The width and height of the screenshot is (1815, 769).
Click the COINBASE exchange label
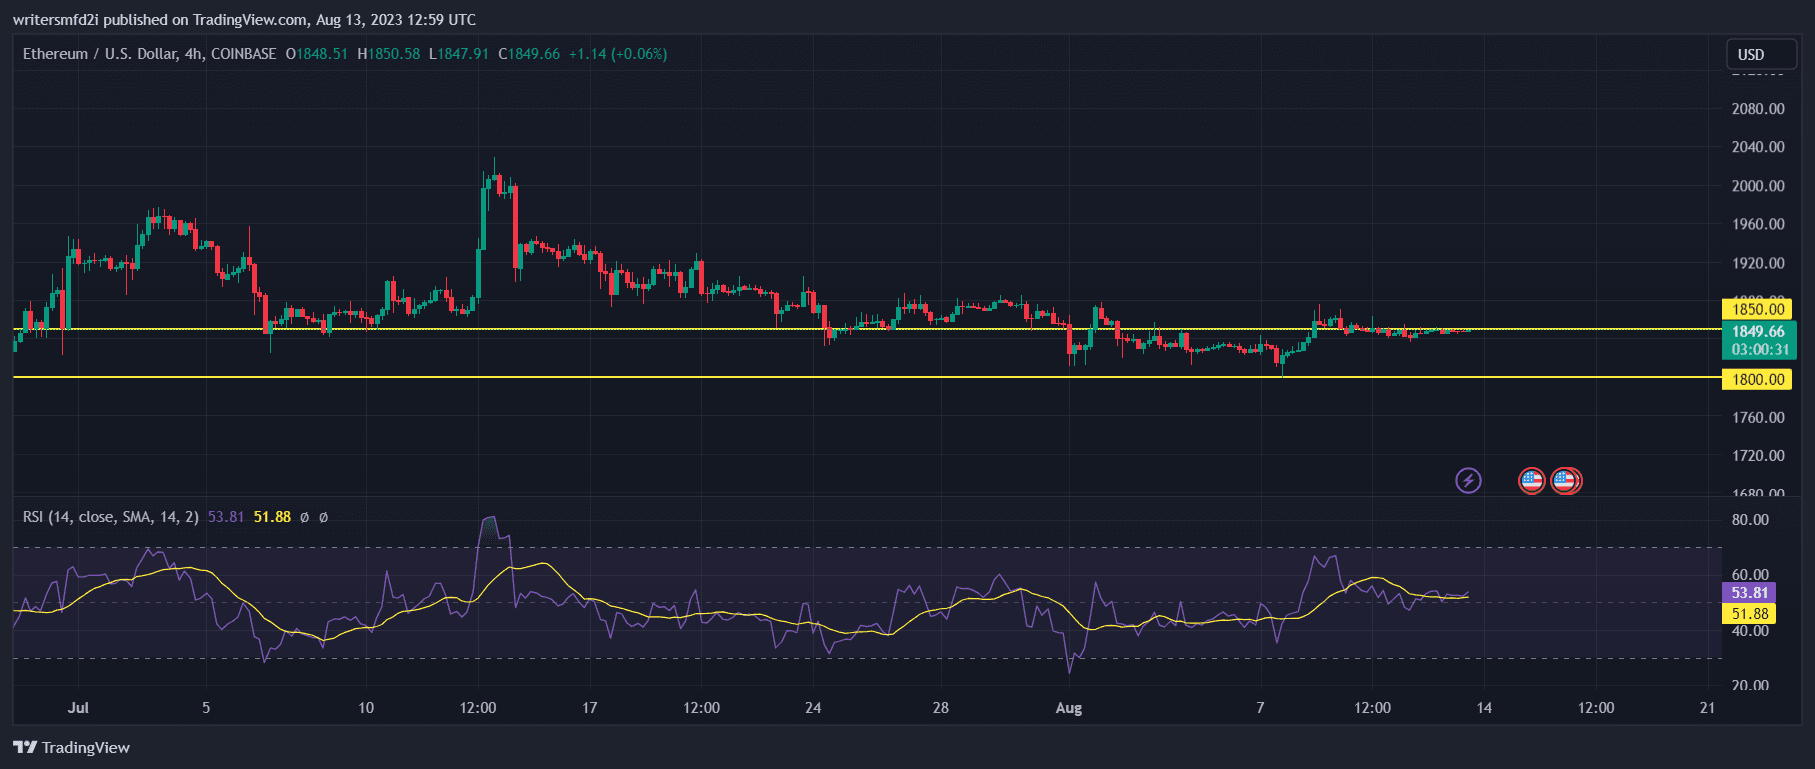[x=243, y=54]
